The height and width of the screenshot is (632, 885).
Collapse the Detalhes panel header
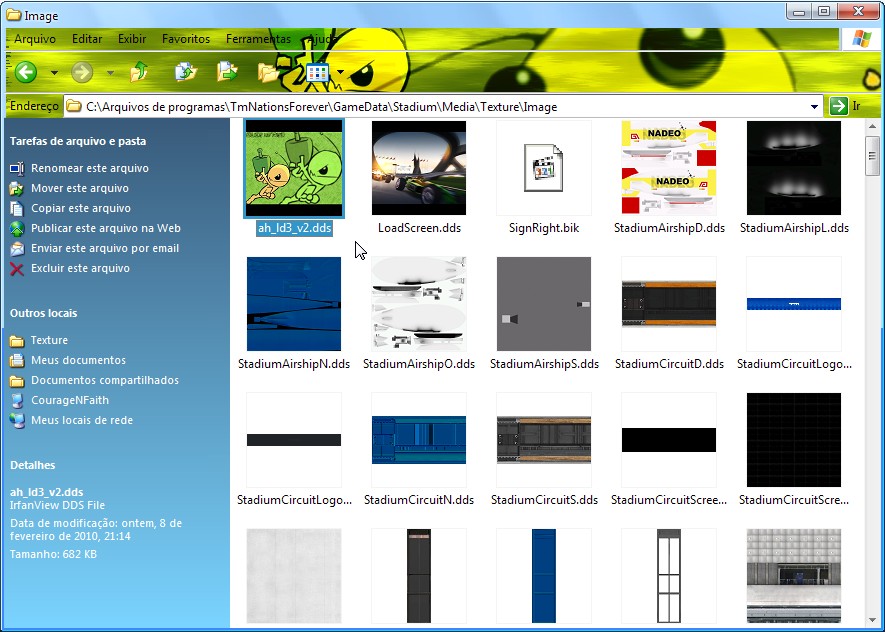tap(33, 466)
